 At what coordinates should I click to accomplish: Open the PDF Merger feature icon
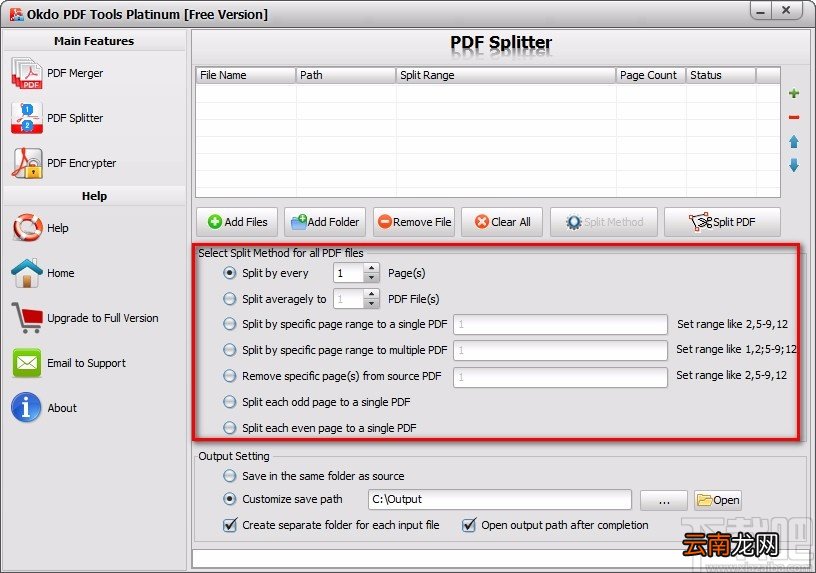[27, 73]
